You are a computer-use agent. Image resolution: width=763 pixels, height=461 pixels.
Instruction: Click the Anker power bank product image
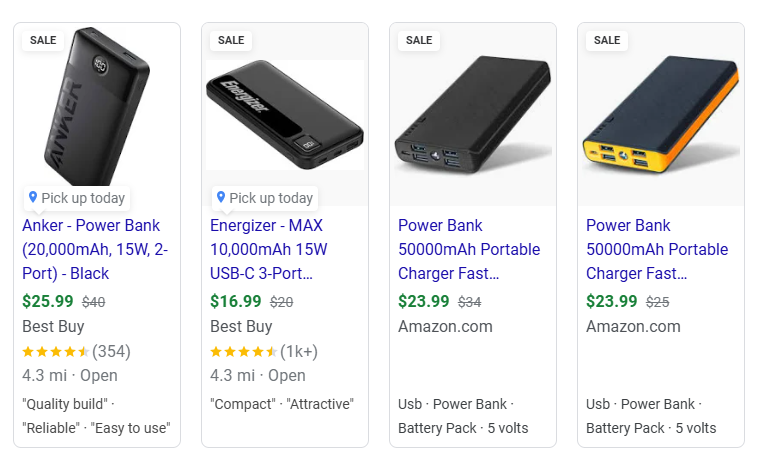point(96,110)
